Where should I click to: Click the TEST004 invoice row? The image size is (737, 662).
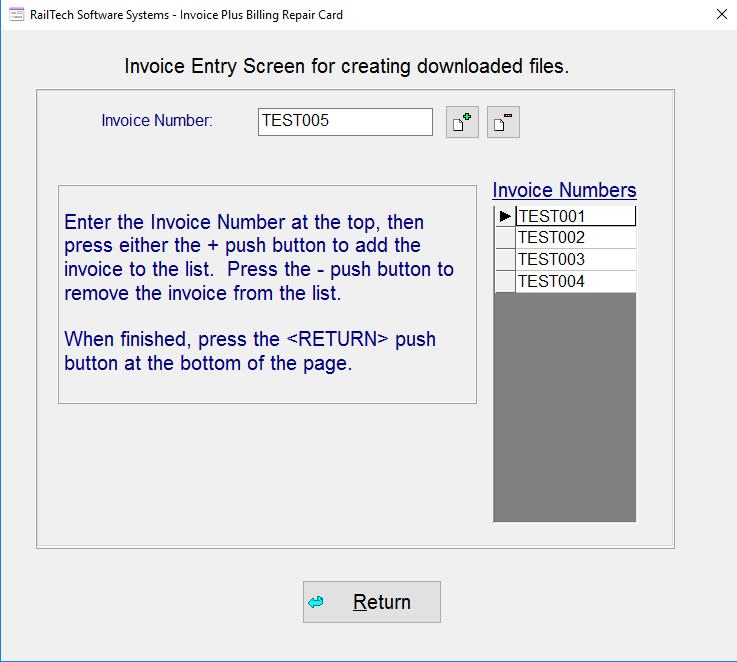(x=575, y=282)
